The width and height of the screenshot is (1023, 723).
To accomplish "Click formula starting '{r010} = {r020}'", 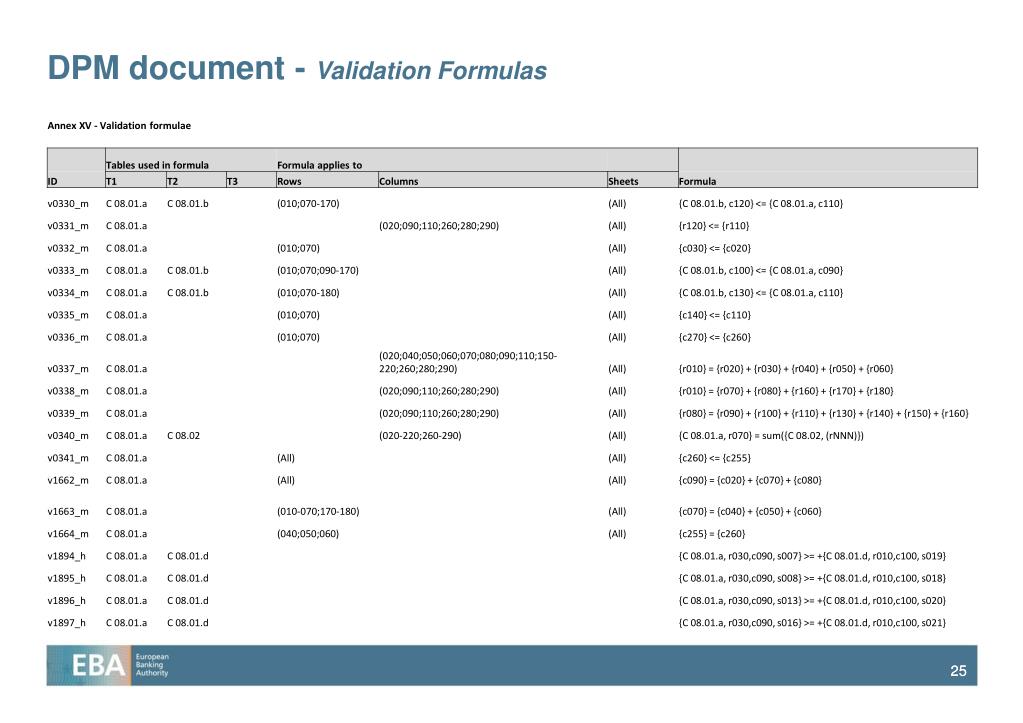I will pyautogui.click(x=786, y=369).
